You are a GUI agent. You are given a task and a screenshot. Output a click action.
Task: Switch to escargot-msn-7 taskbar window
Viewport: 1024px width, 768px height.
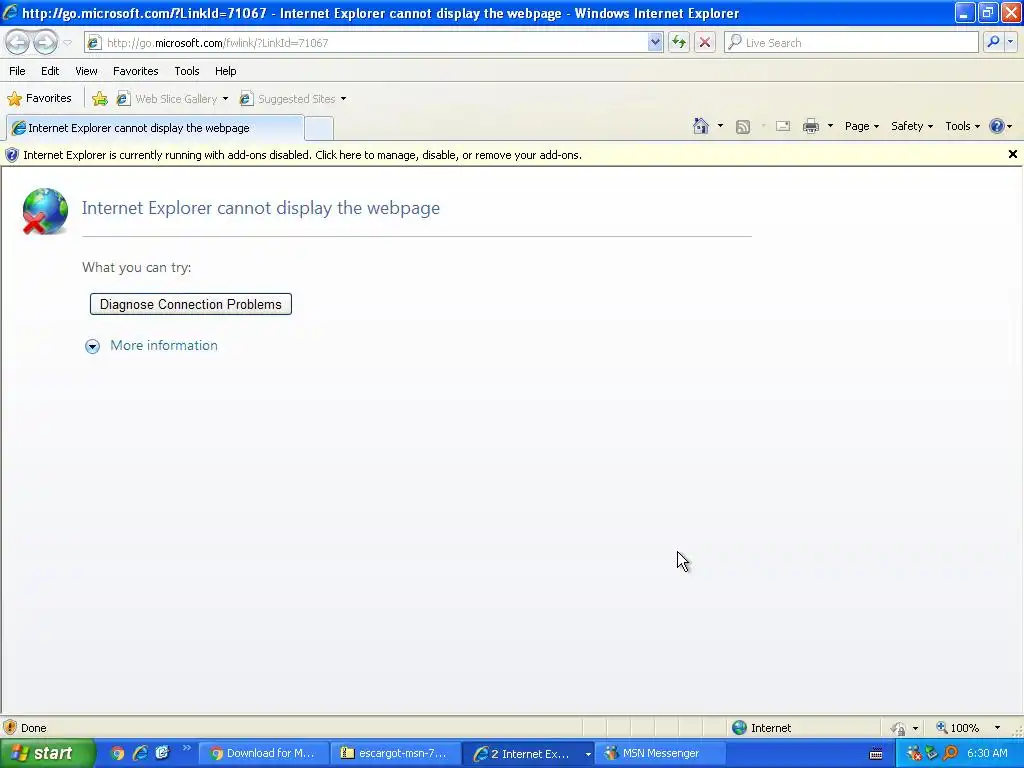tap(394, 753)
